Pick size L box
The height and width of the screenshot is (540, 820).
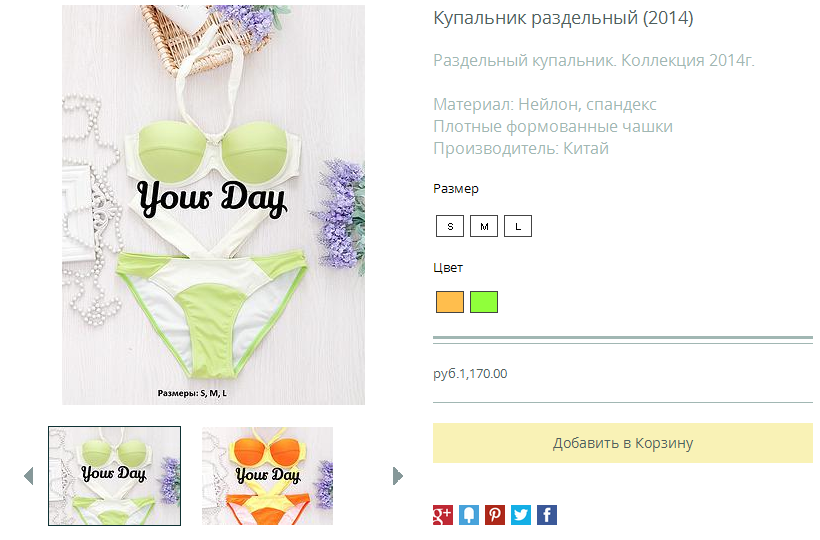pyautogui.click(x=518, y=226)
